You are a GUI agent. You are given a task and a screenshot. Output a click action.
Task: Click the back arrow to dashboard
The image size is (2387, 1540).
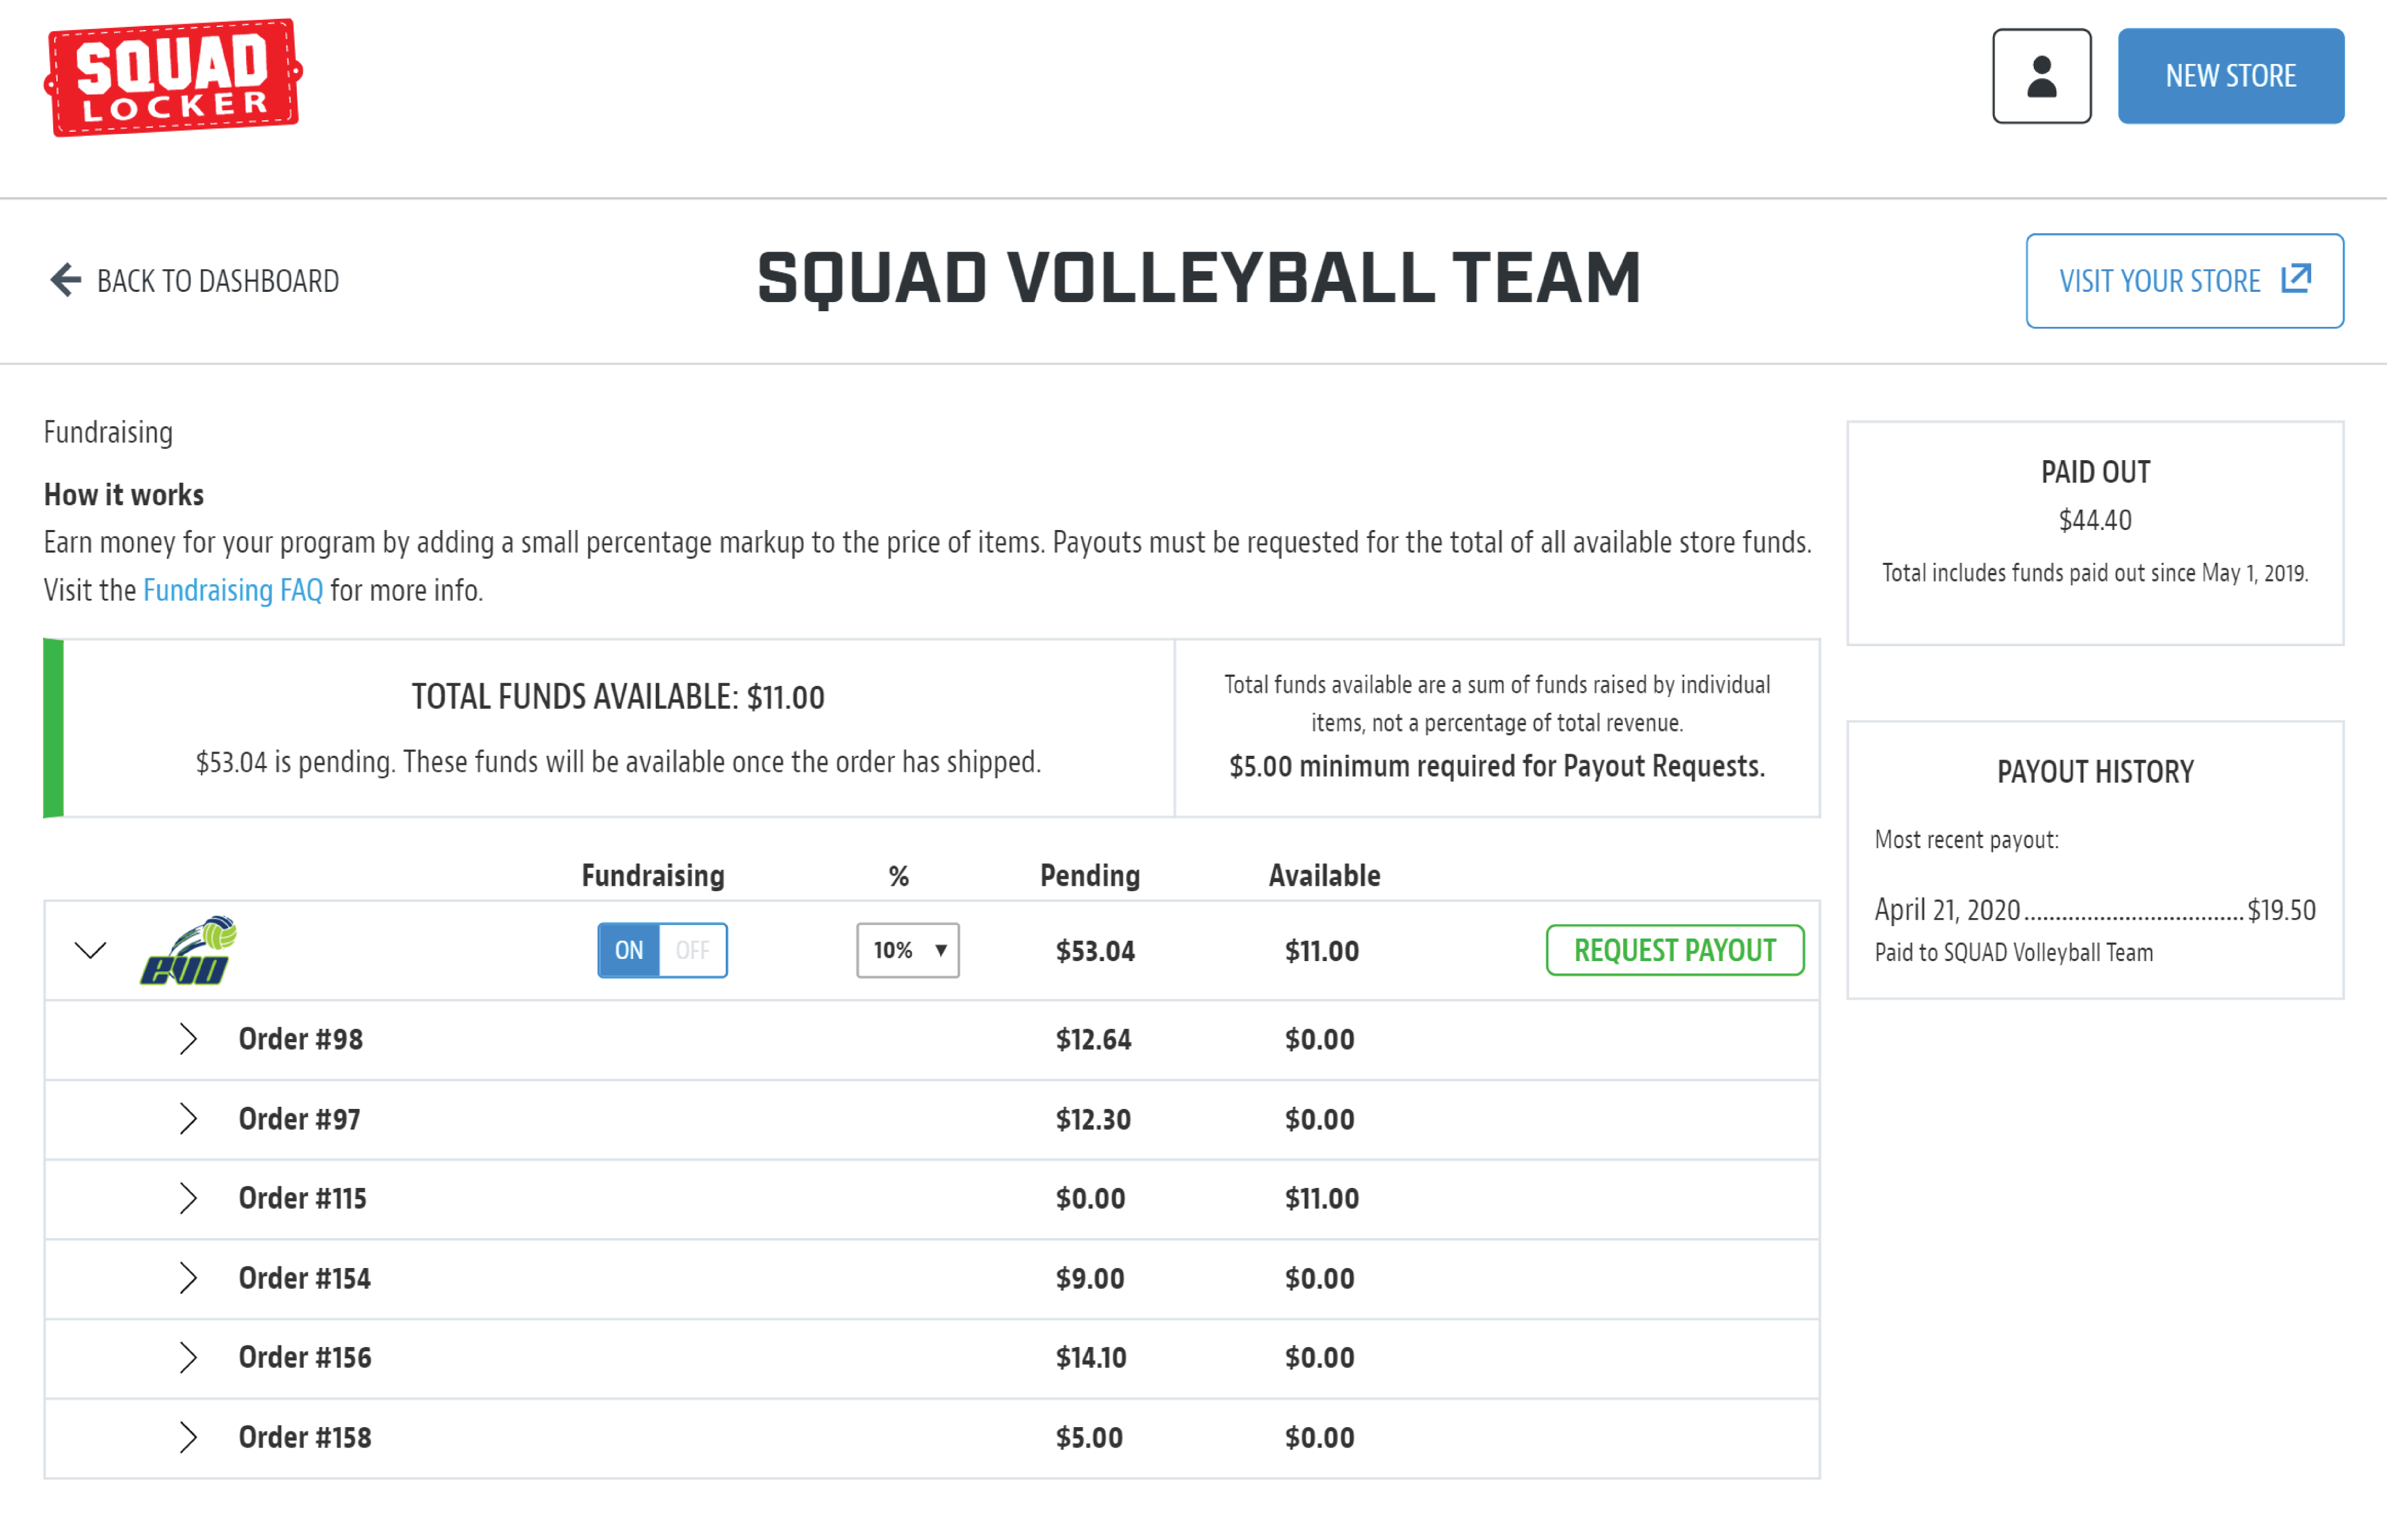tap(65, 280)
